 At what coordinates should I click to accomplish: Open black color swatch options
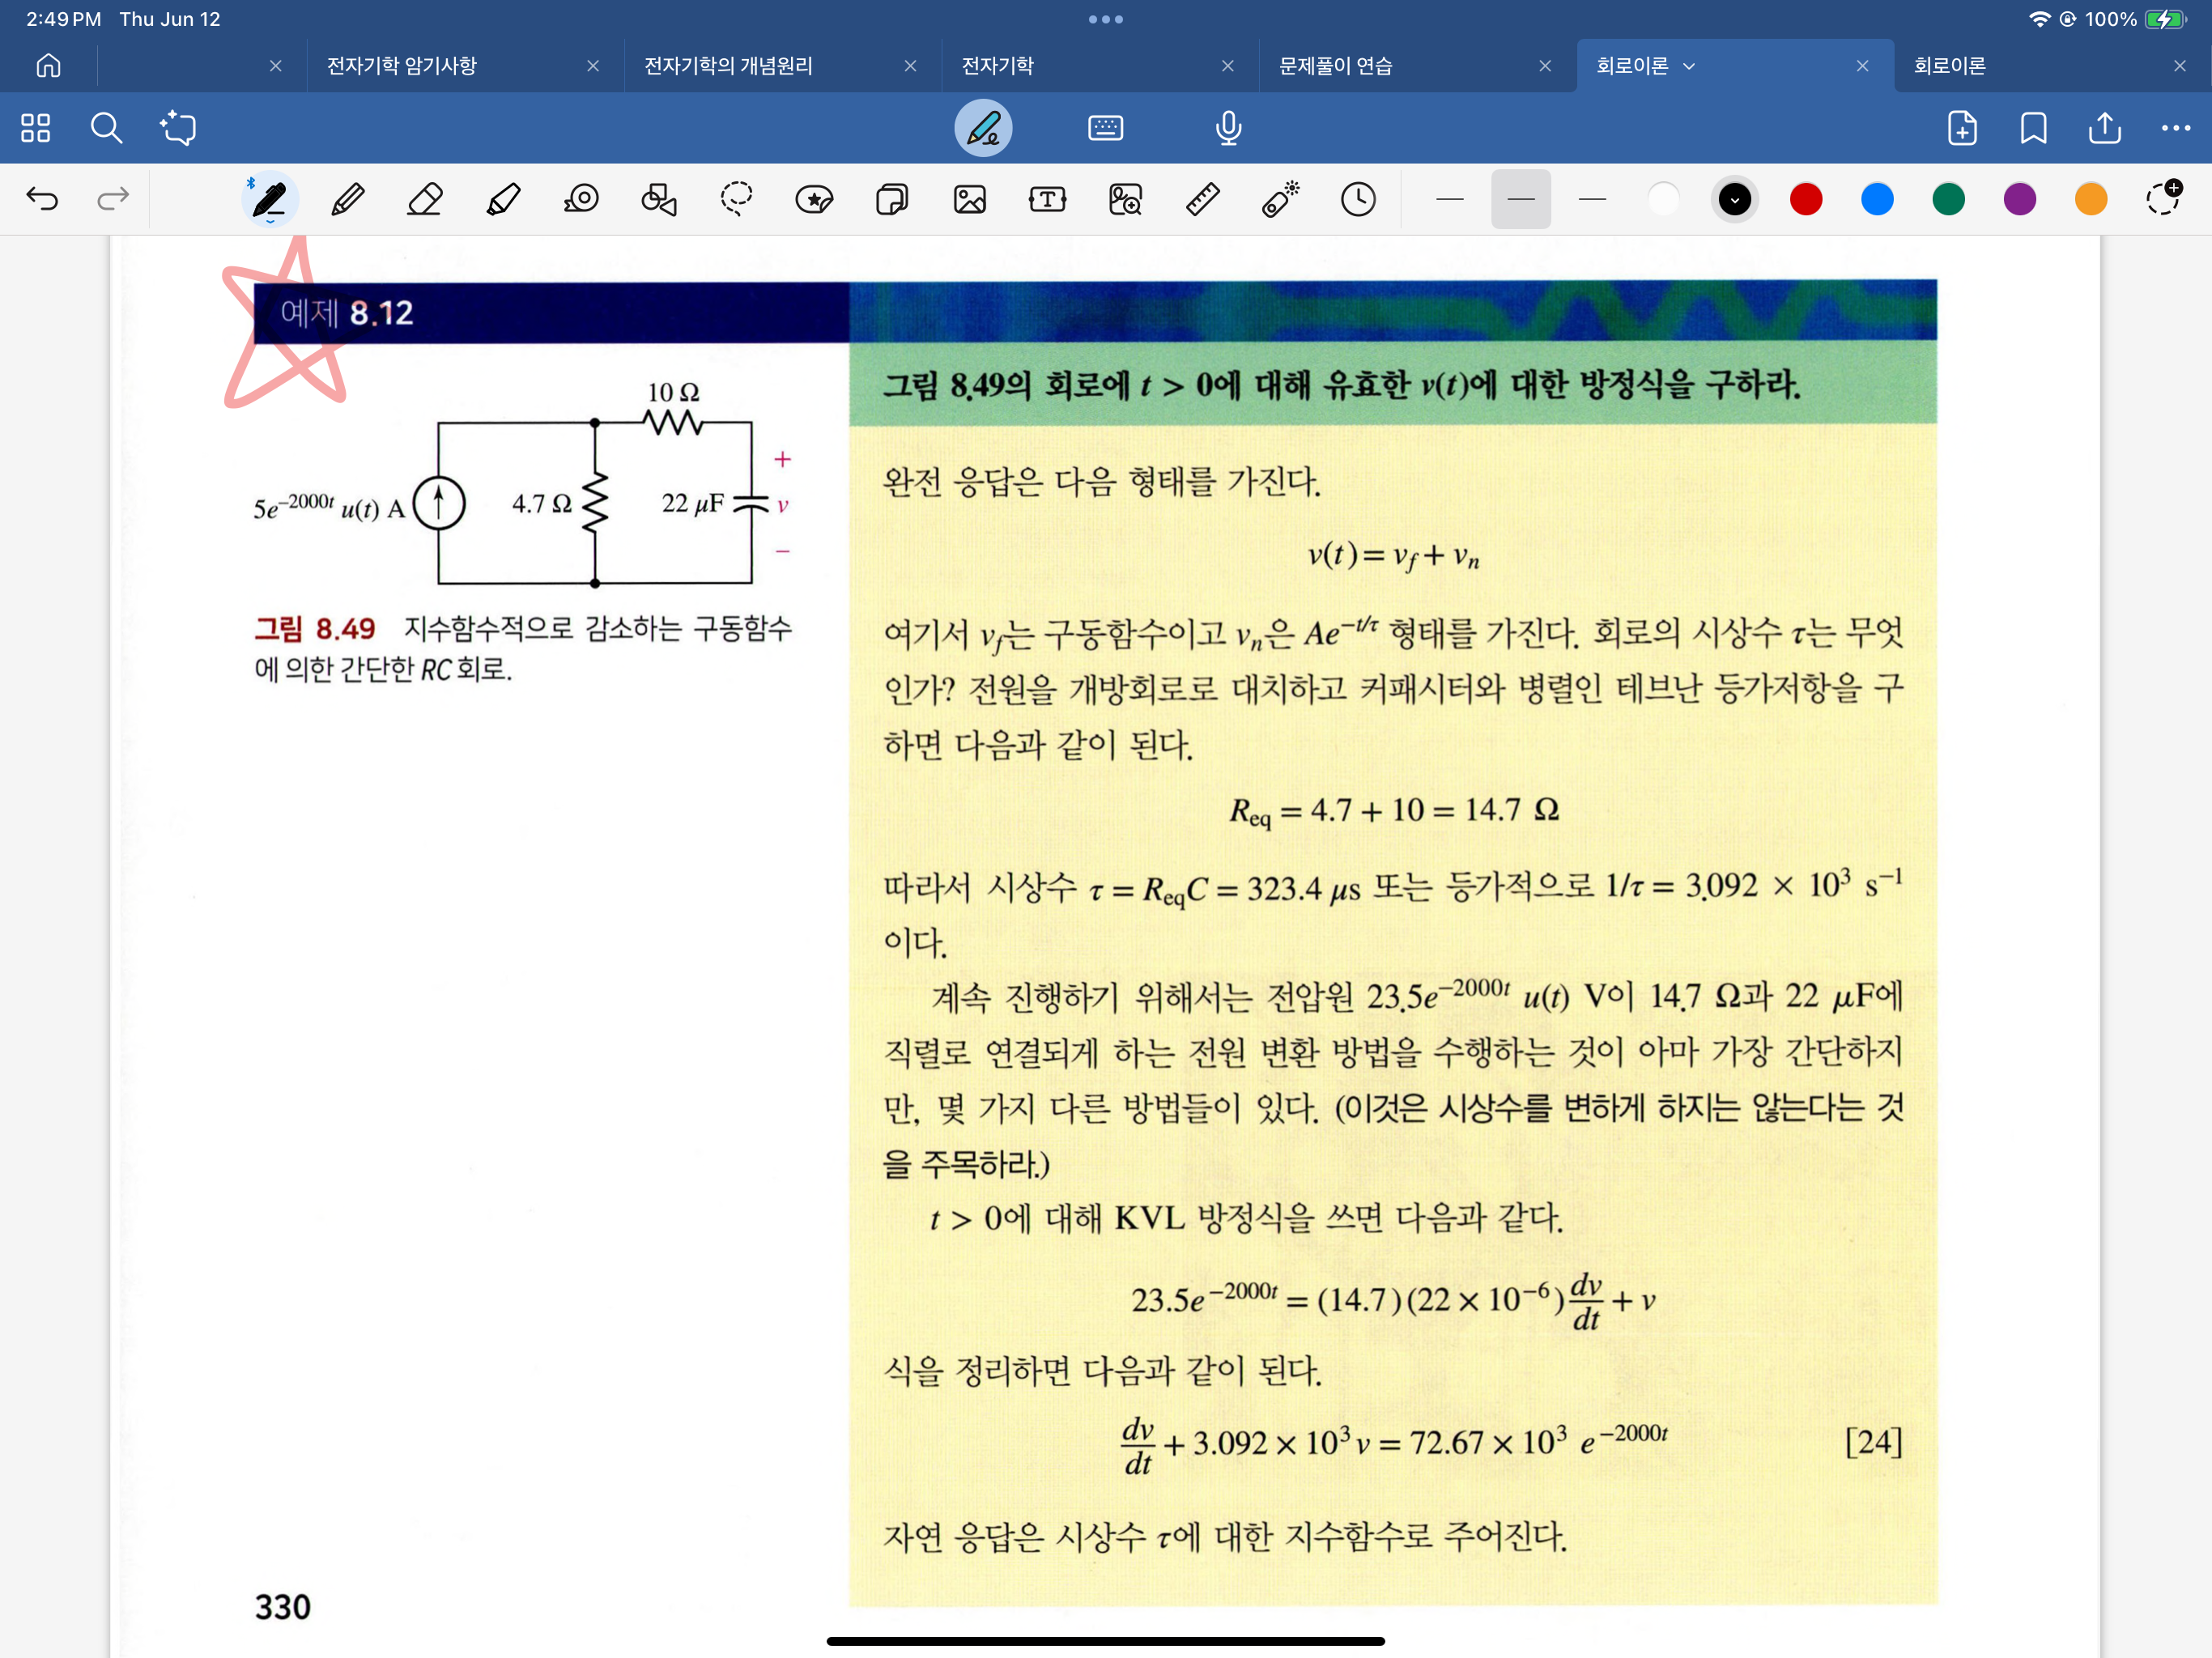1735,199
